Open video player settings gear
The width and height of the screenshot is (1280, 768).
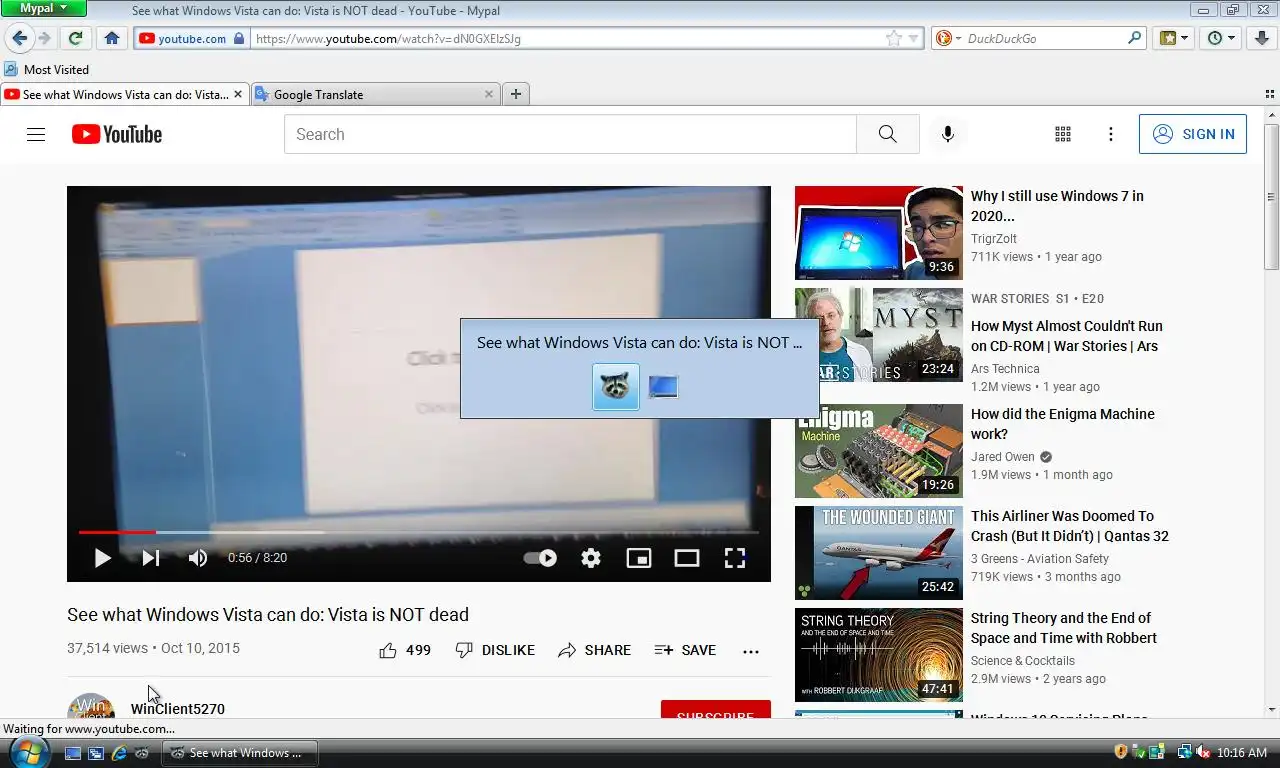(591, 558)
